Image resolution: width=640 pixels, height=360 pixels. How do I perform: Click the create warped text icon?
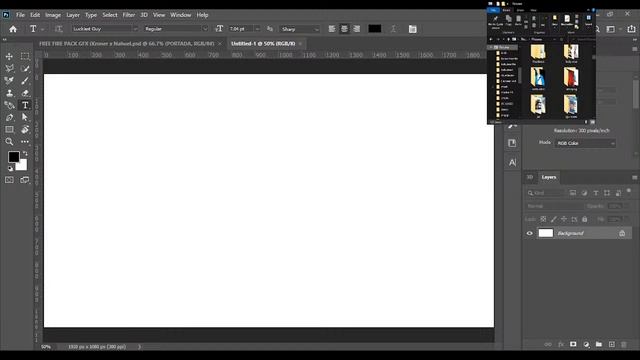coord(393,29)
